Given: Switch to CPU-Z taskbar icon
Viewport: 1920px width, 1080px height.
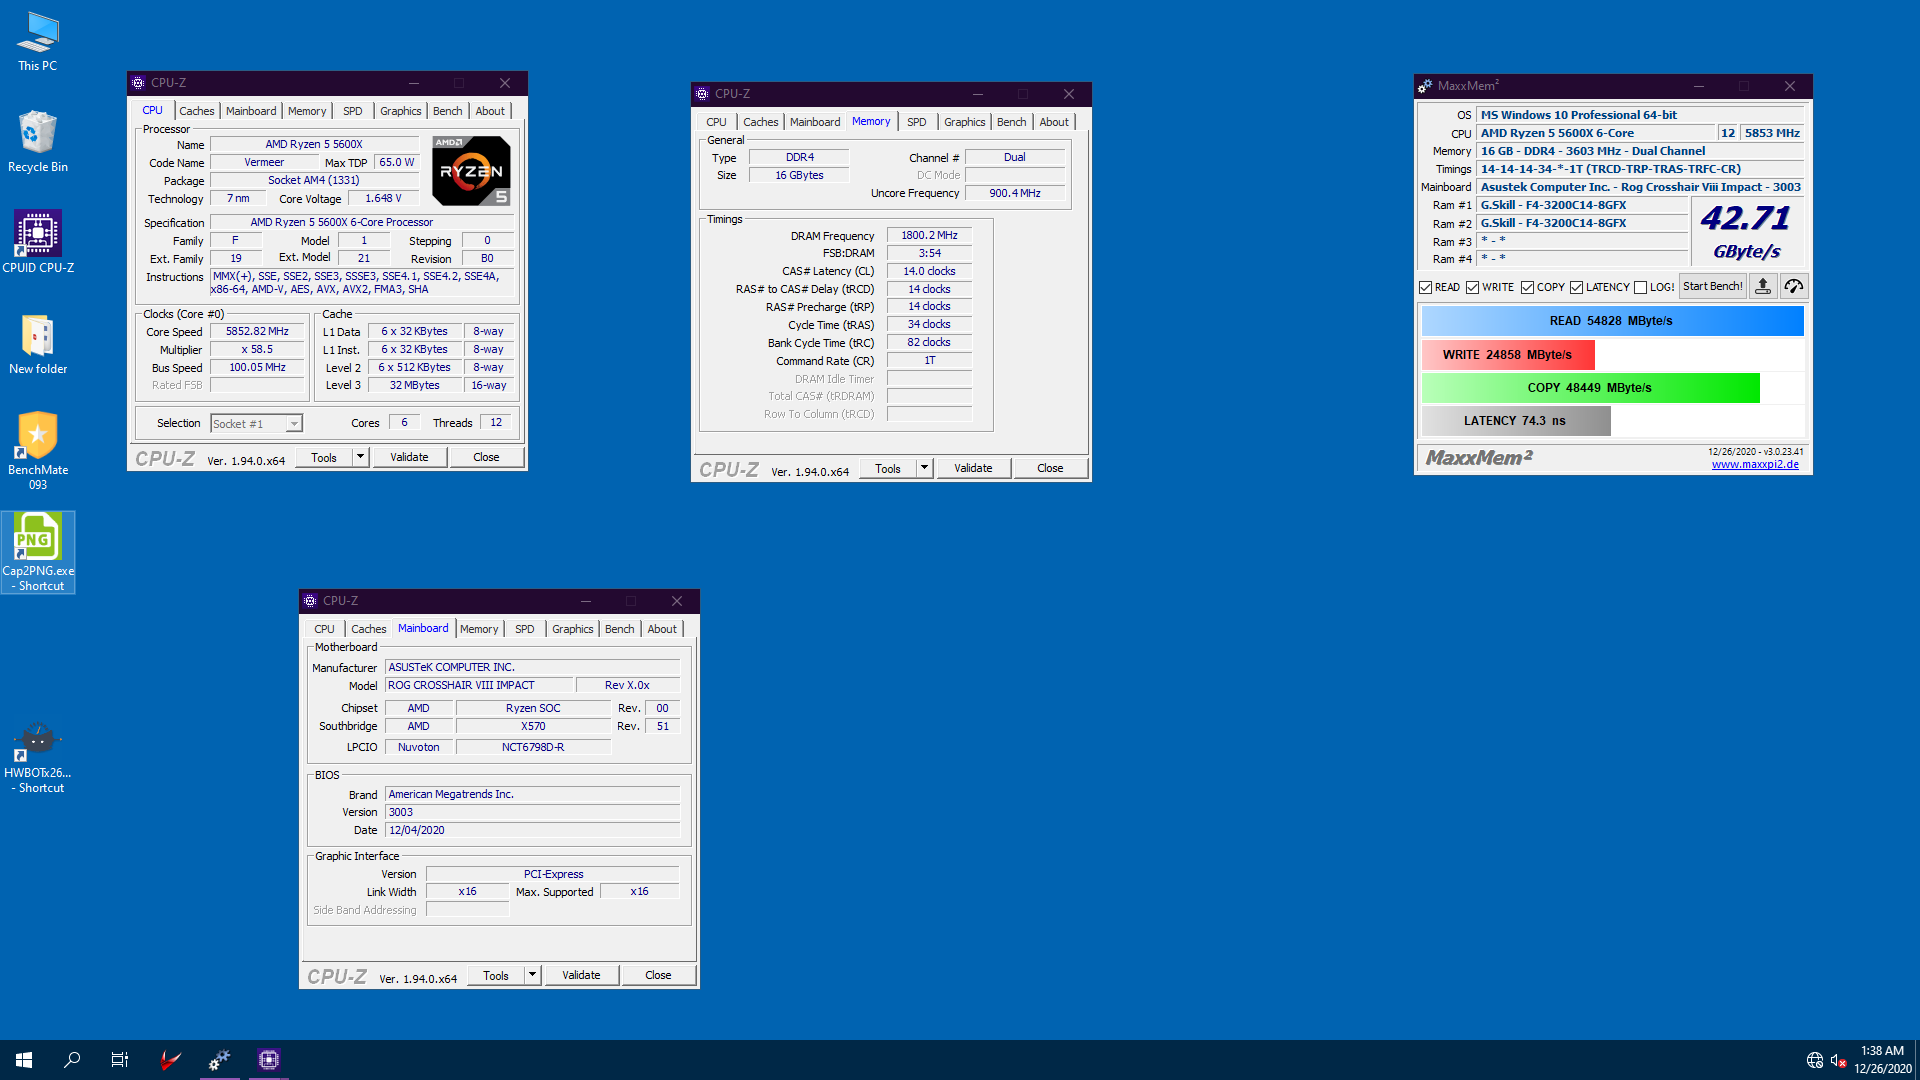Looking at the screenshot, I should [268, 1060].
